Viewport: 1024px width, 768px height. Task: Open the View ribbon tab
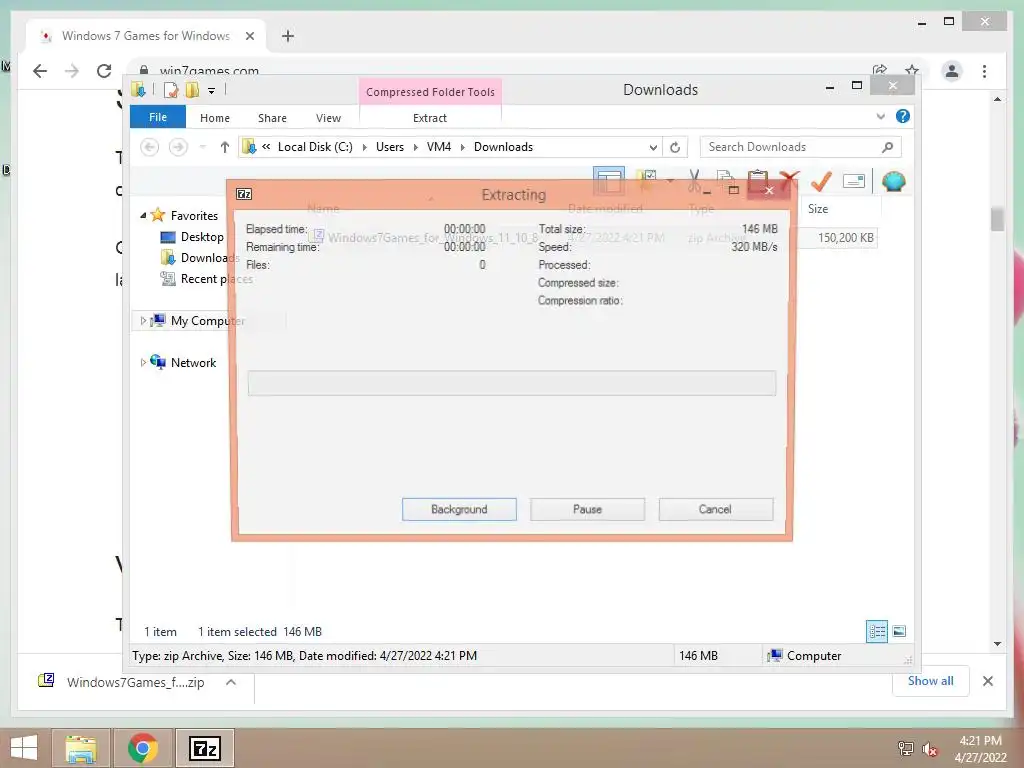click(328, 118)
